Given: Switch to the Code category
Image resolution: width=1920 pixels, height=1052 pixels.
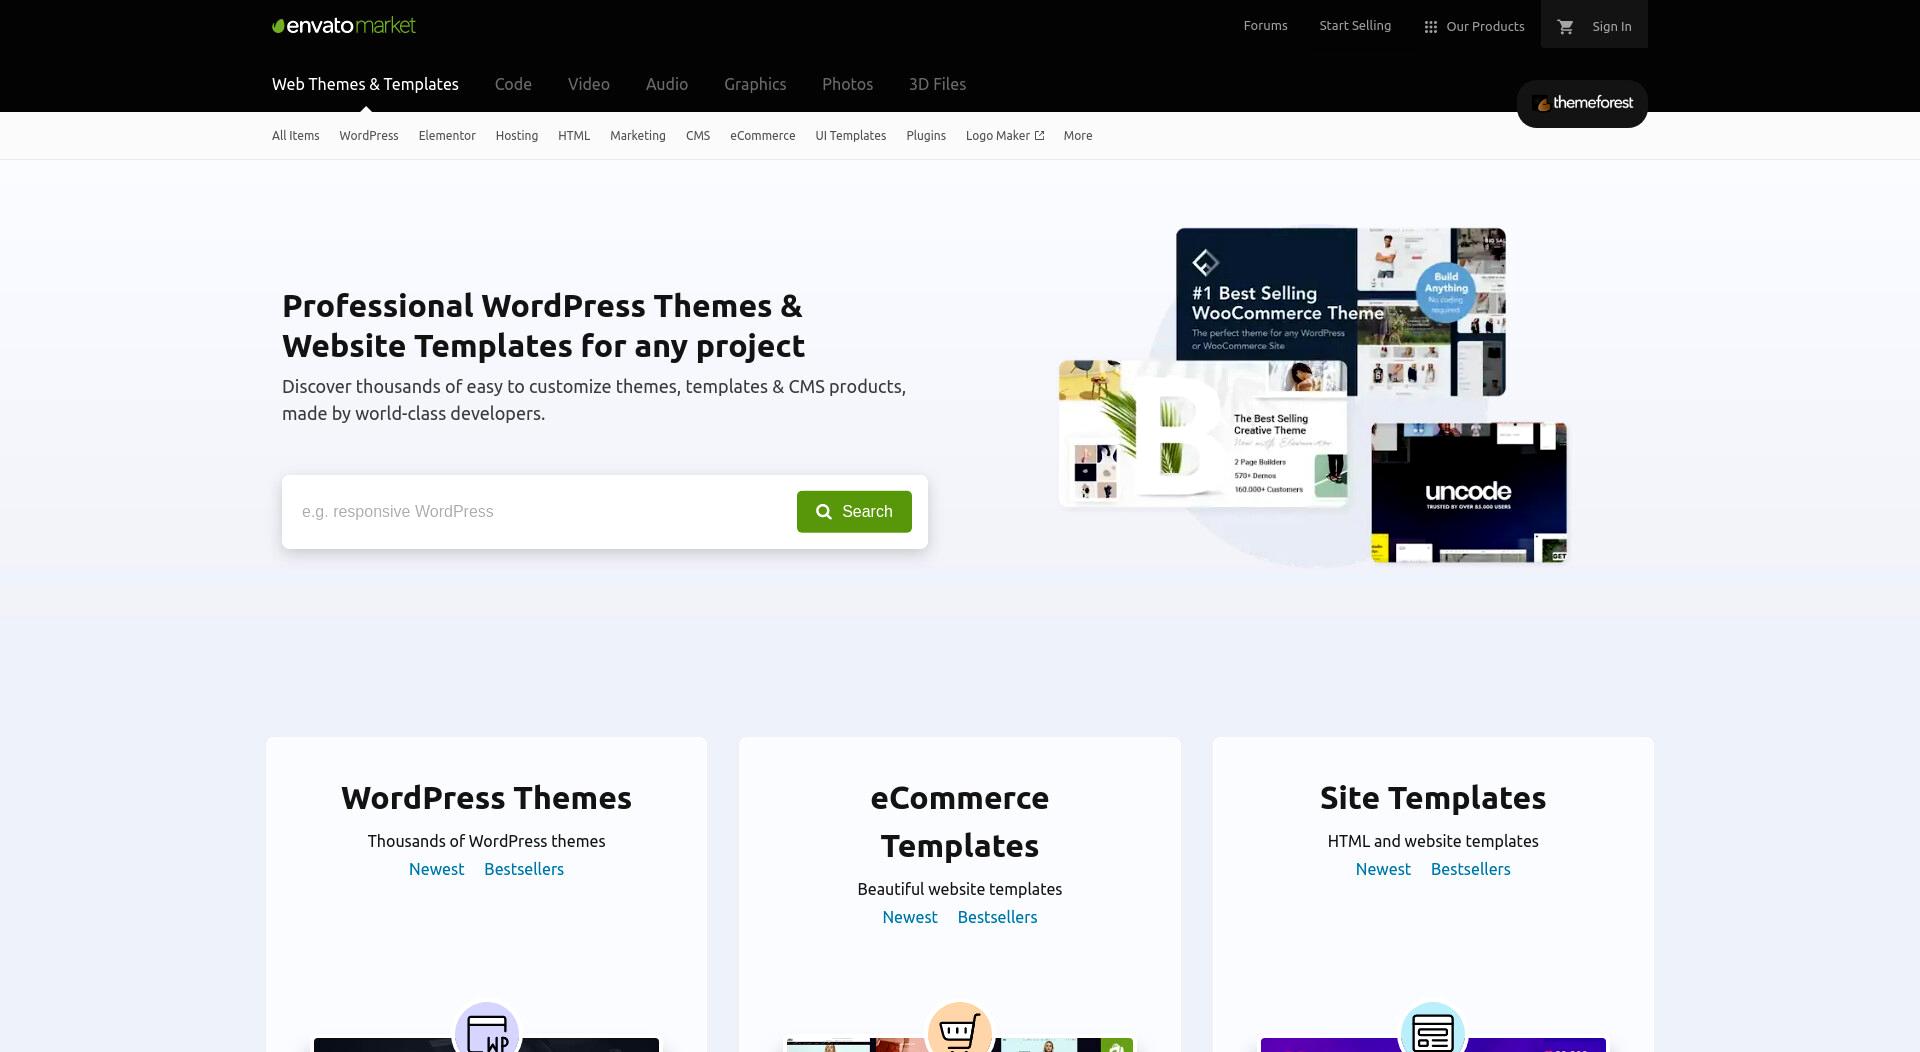Looking at the screenshot, I should (x=513, y=84).
